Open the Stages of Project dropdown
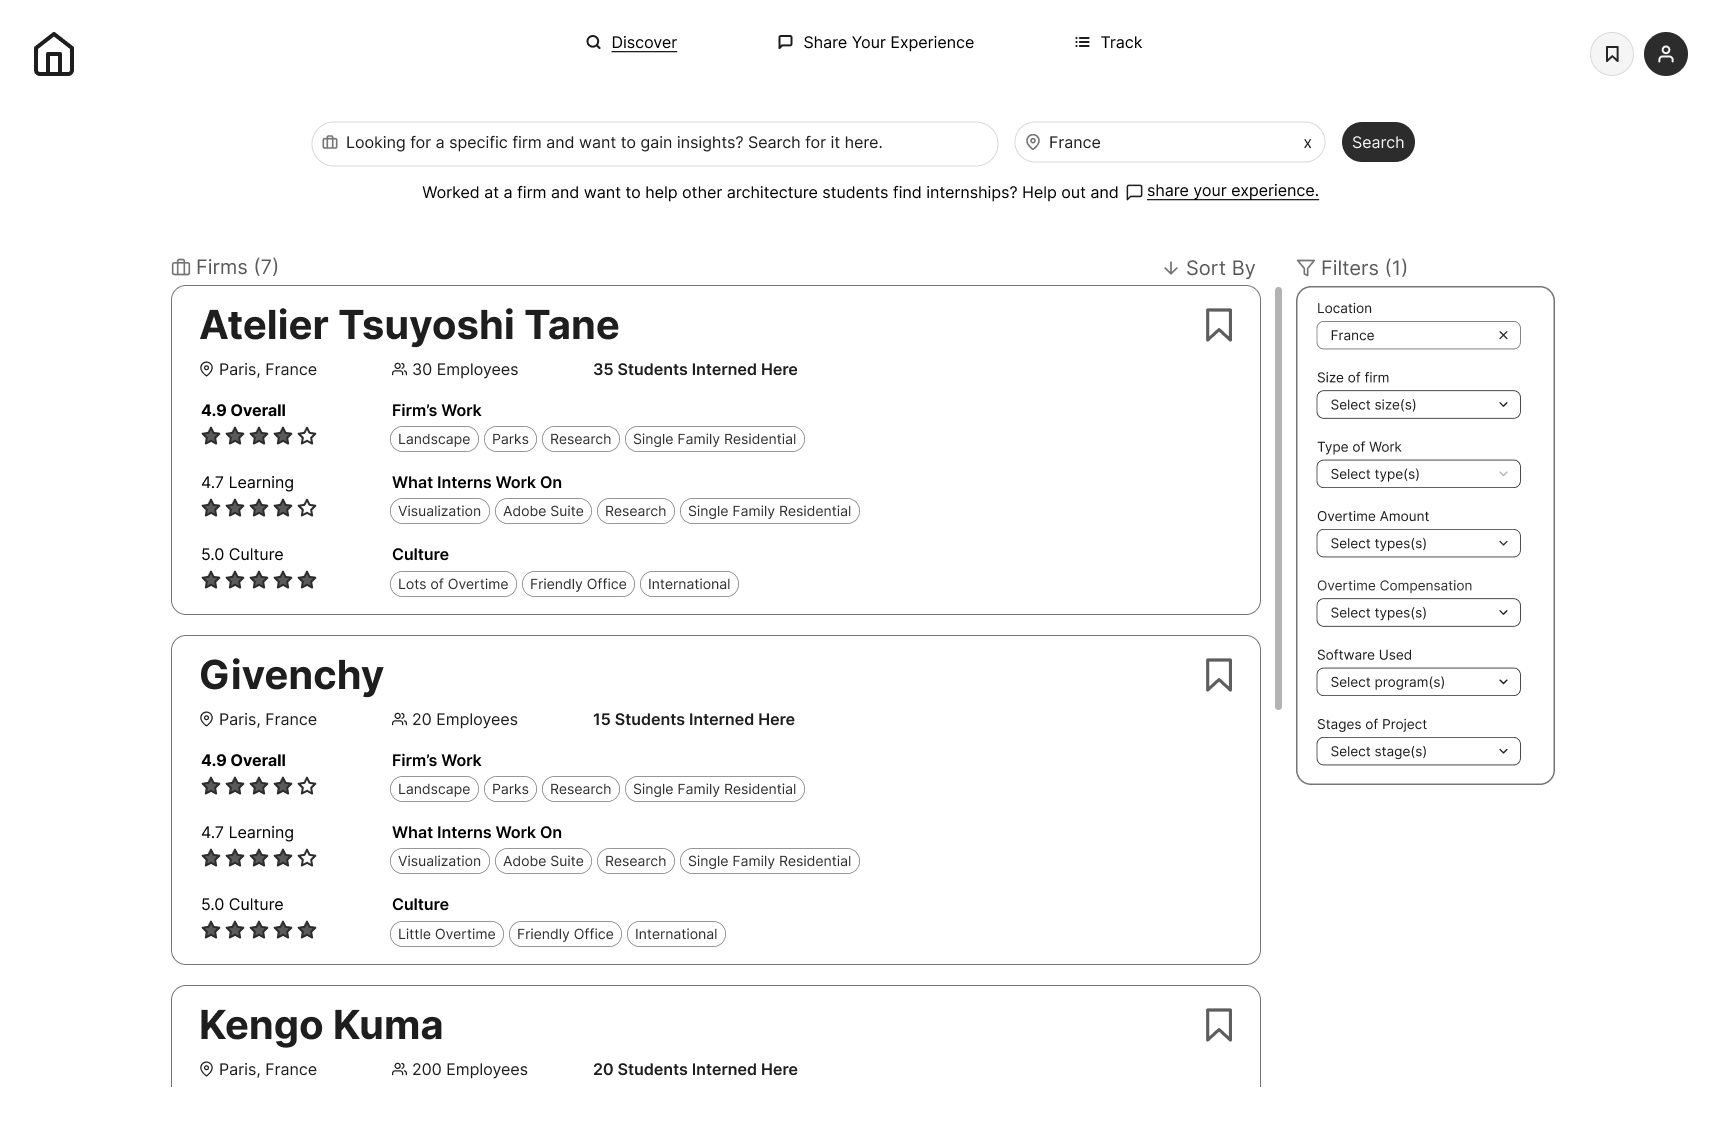Screen dimensions: 1728x1126 coord(1418,751)
